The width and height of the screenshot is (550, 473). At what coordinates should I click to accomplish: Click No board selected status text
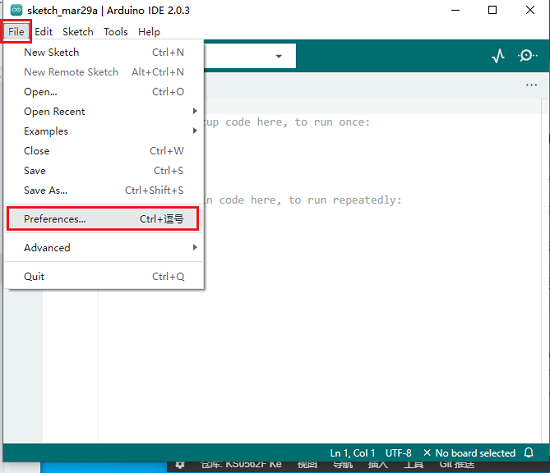point(475,453)
